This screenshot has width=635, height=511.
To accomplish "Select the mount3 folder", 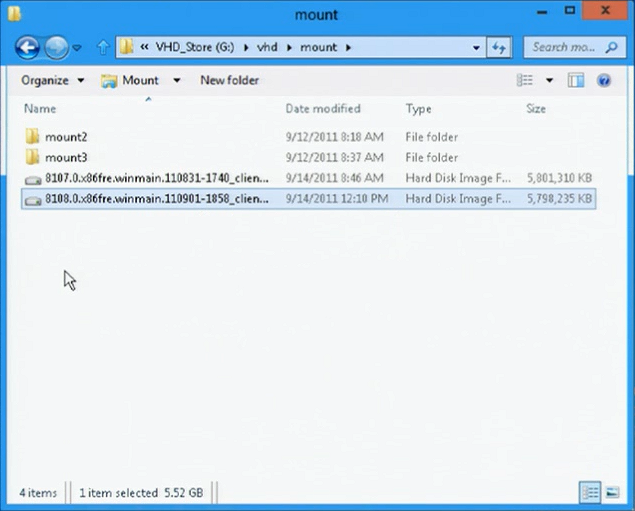I will tap(66, 158).
